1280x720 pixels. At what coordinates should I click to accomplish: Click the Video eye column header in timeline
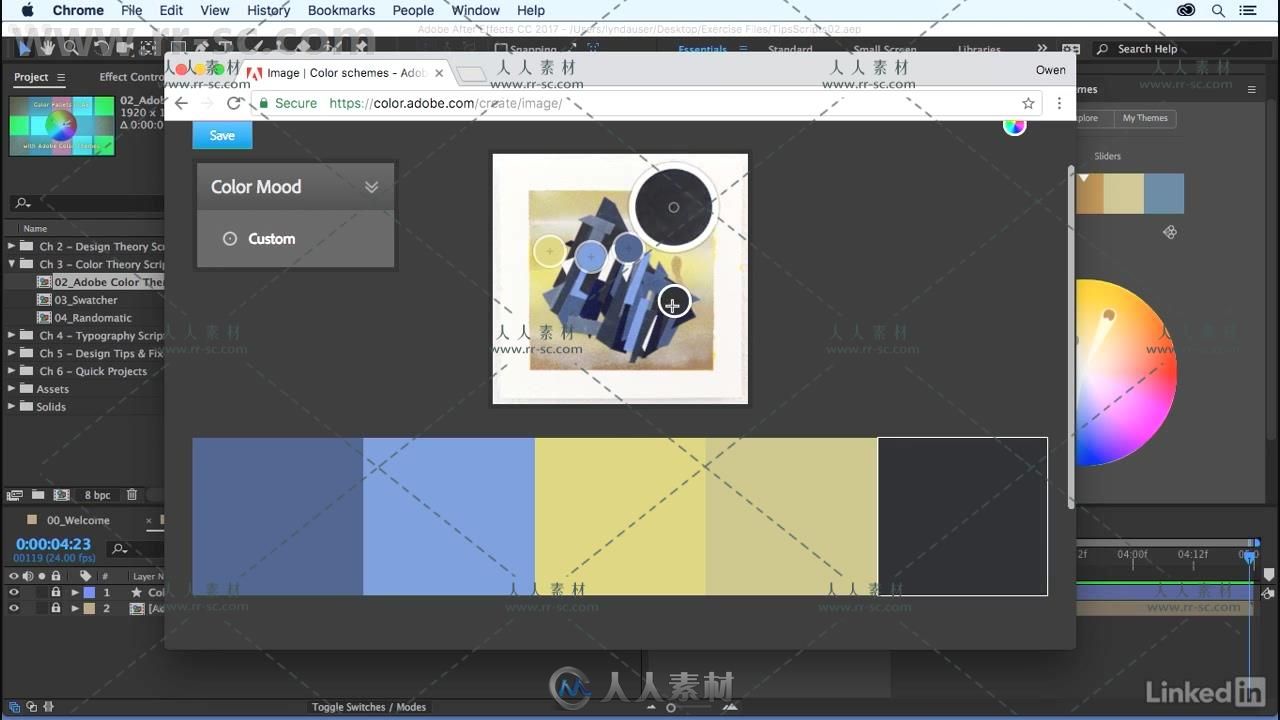14,576
